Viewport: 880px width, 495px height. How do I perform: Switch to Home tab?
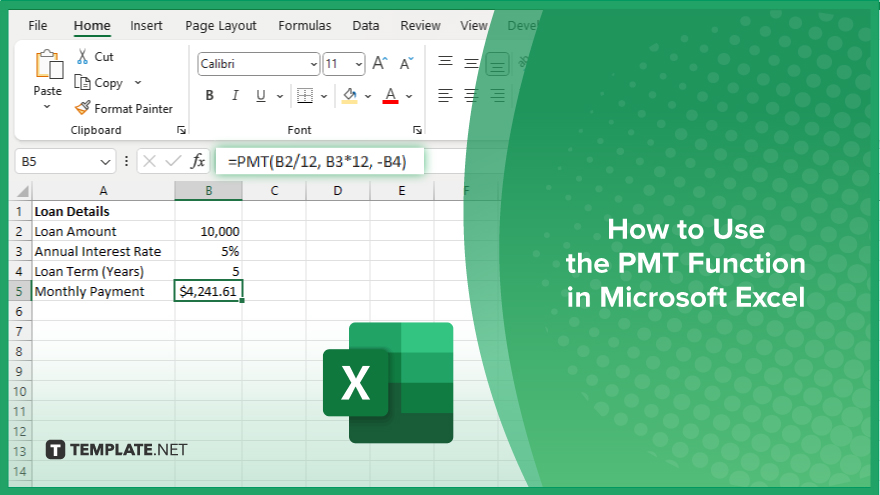(92, 26)
